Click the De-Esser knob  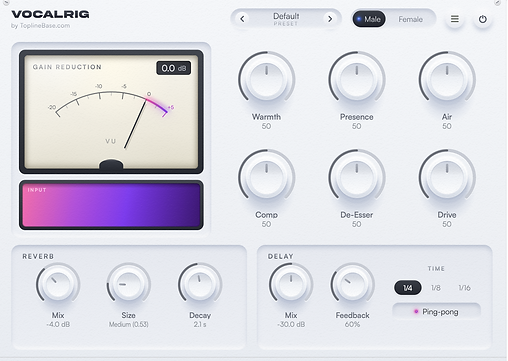tap(357, 177)
